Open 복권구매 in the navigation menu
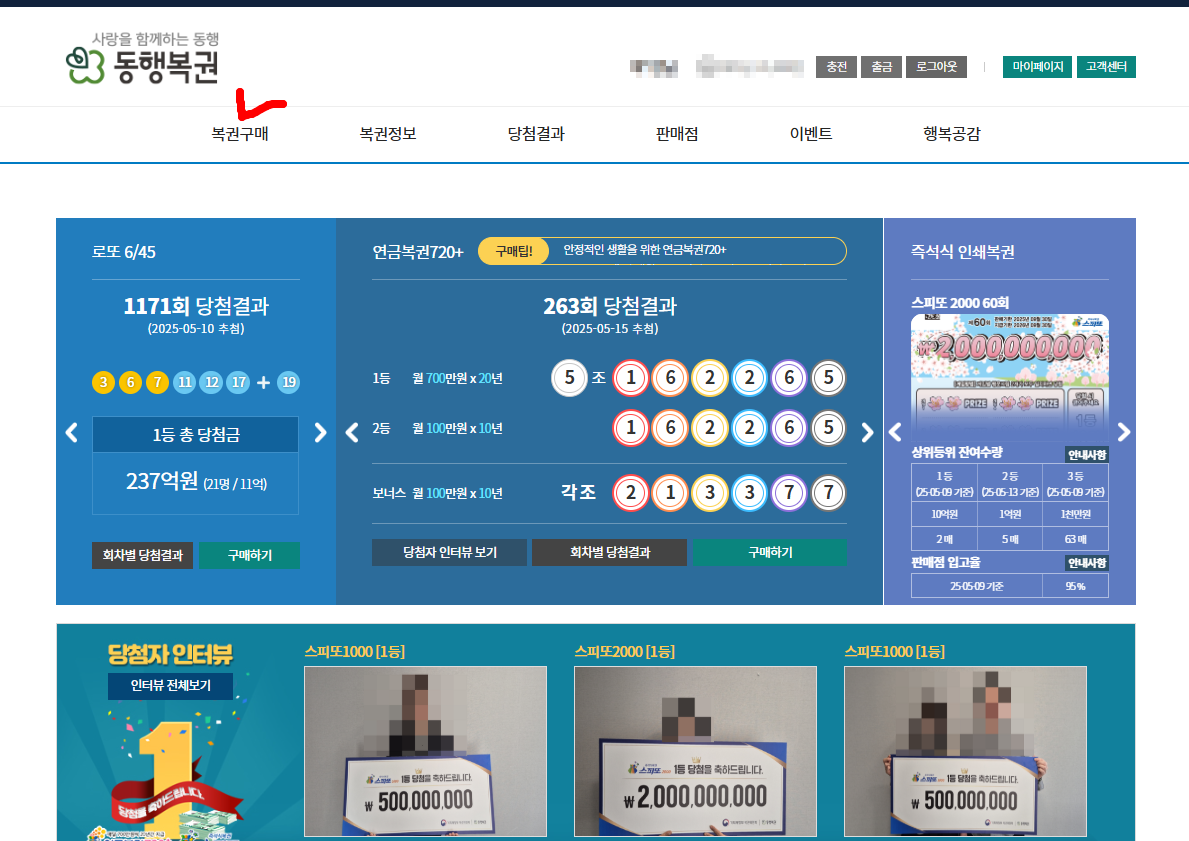Image resolution: width=1189 pixels, height=841 pixels. click(x=239, y=133)
